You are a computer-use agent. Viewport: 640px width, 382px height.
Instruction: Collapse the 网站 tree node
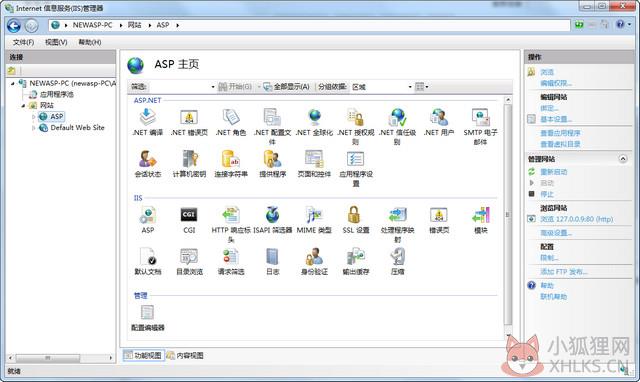23,106
